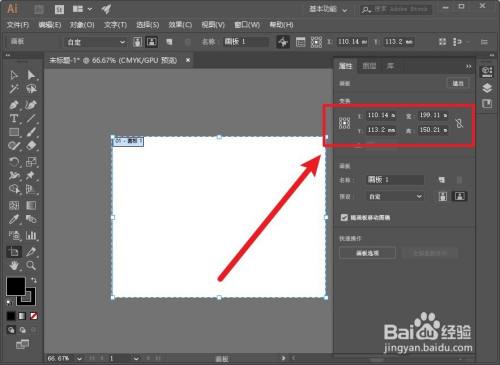This screenshot has width=500, height=365.
Task: Select the Blend tool
Action: tap(31, 219)
